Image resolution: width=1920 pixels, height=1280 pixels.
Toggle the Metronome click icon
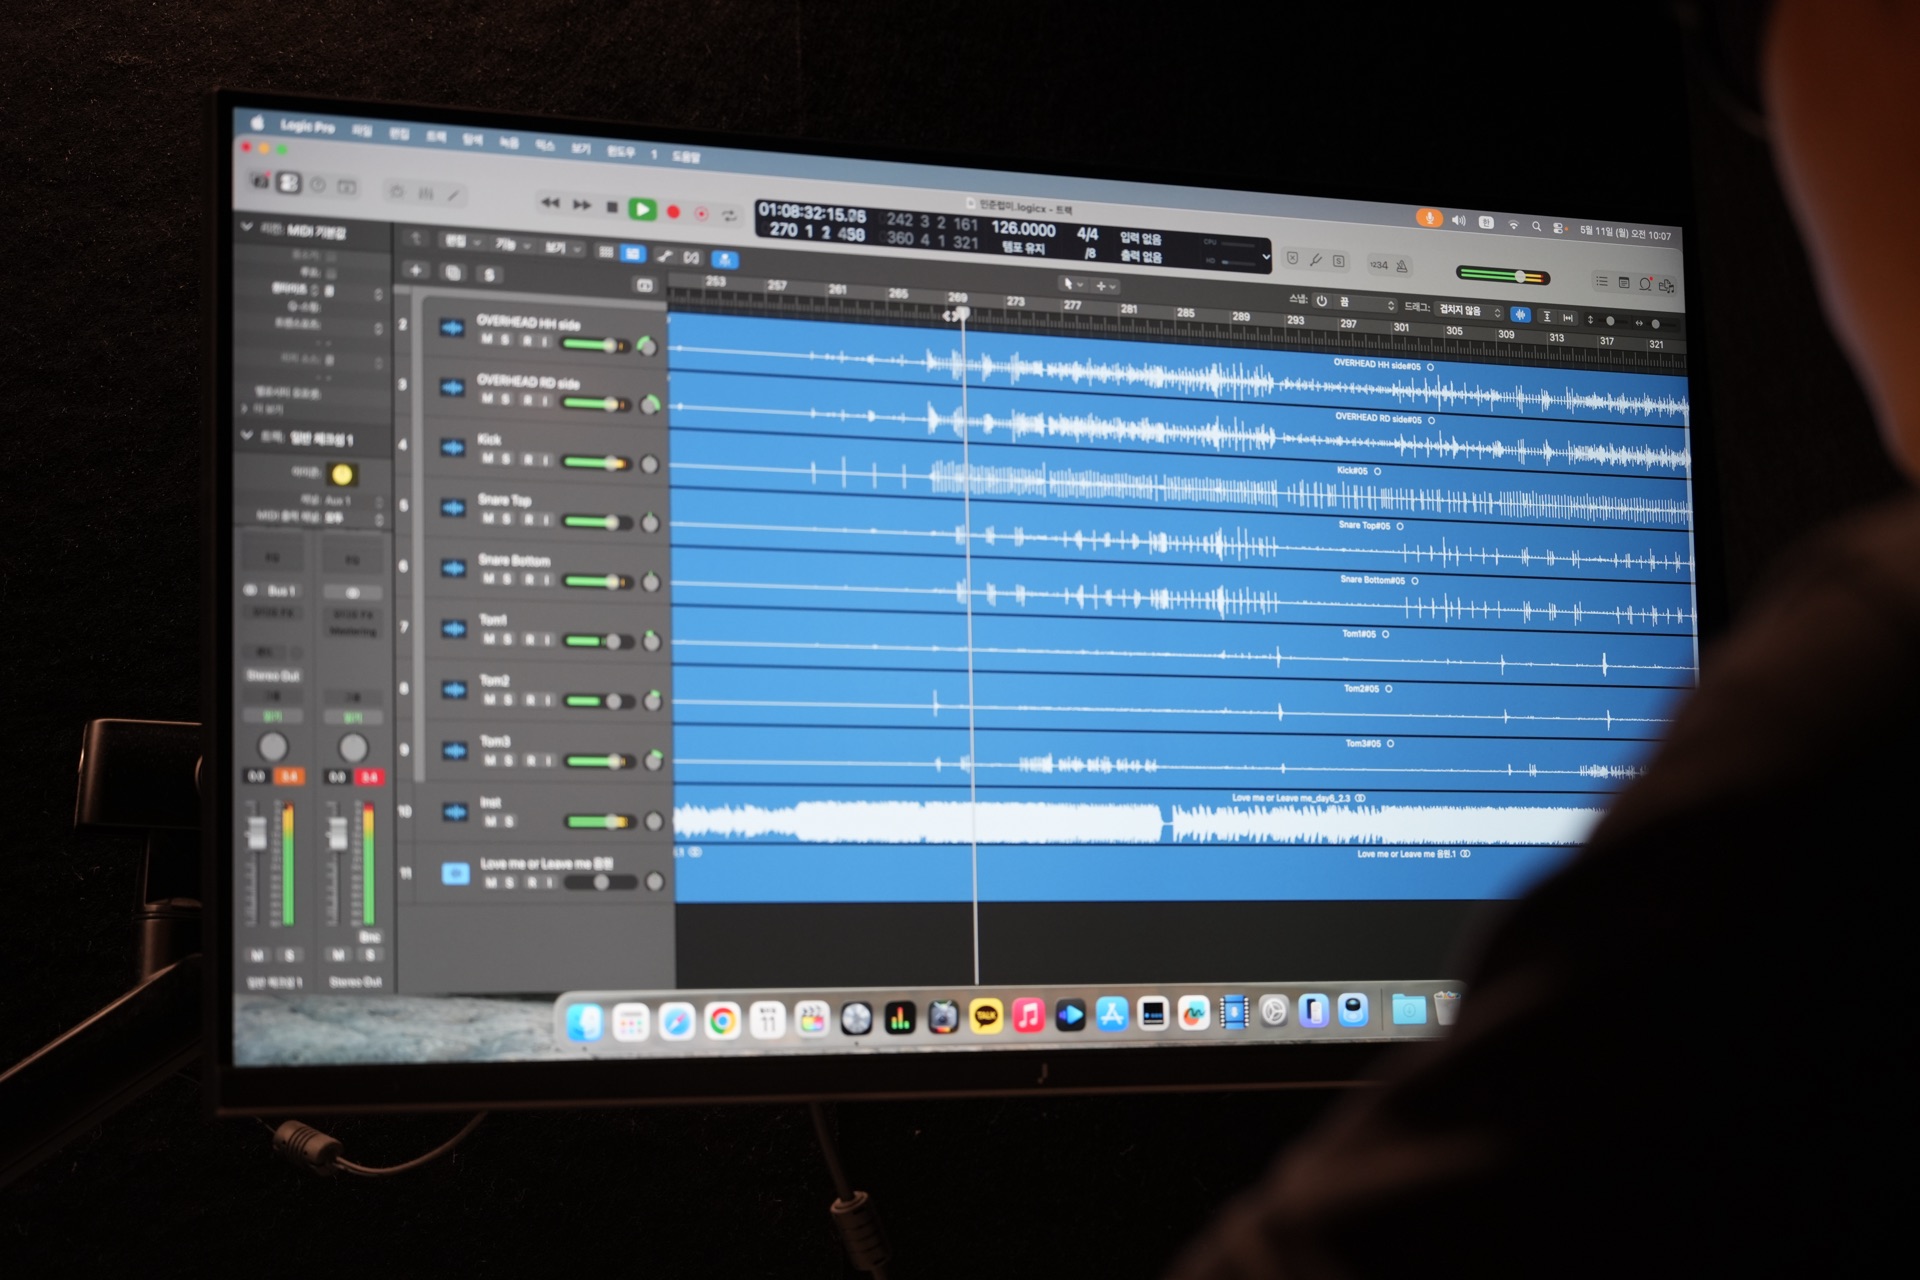pos(1402,266)
